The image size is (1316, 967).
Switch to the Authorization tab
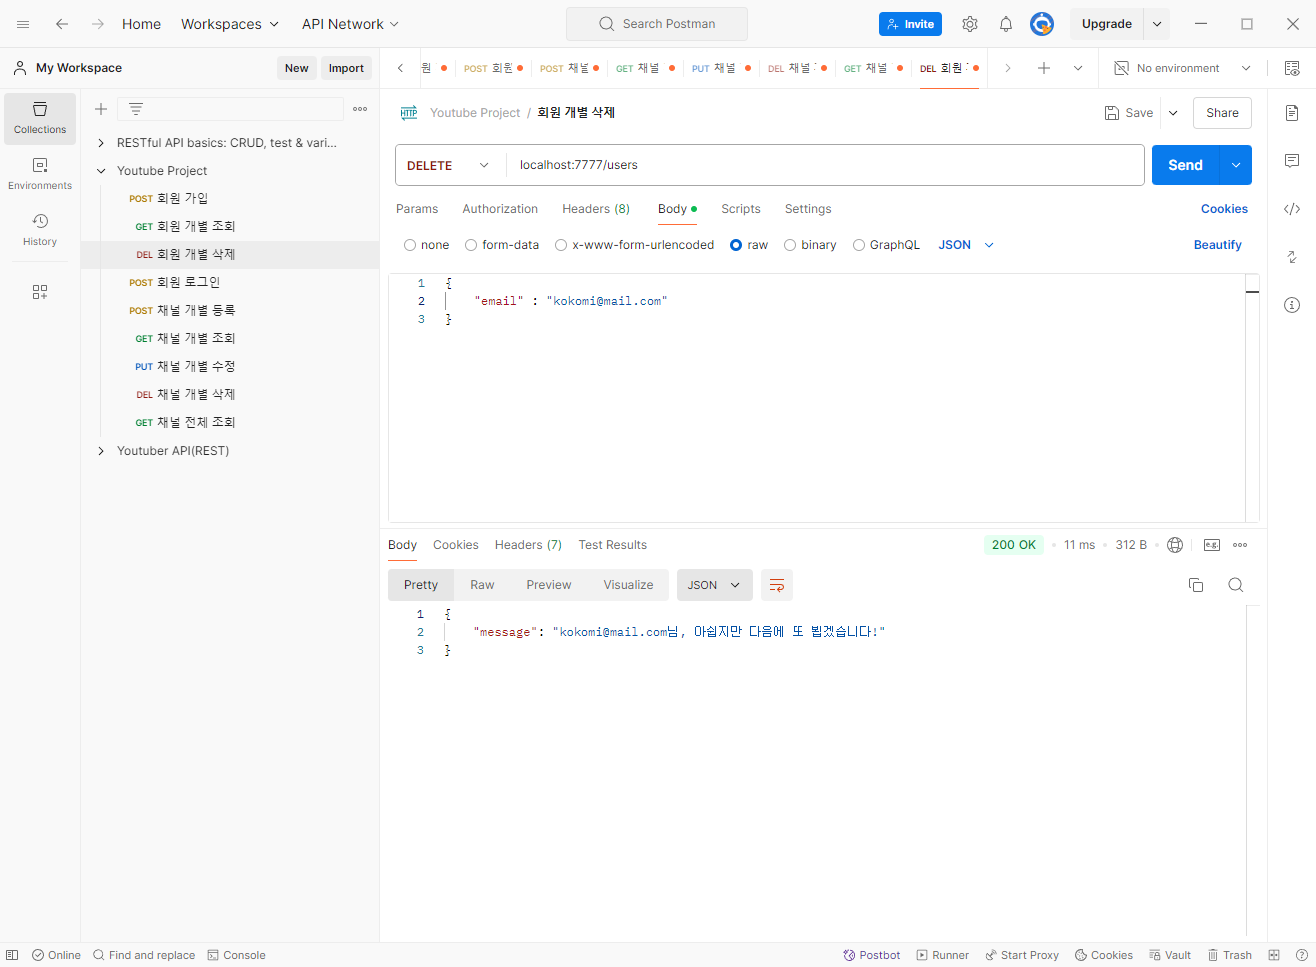click(500, 209)
